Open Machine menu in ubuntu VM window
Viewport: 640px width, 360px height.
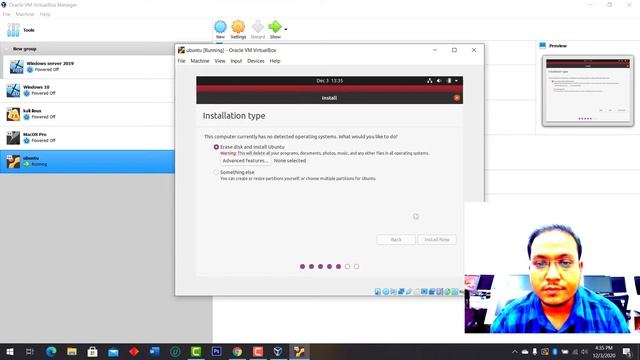(200, 61)
